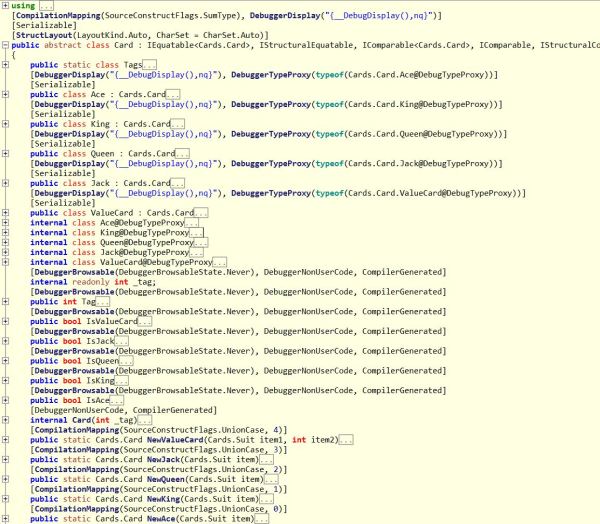Expand the public class Queen definition
600x524 pixels.
5,153
